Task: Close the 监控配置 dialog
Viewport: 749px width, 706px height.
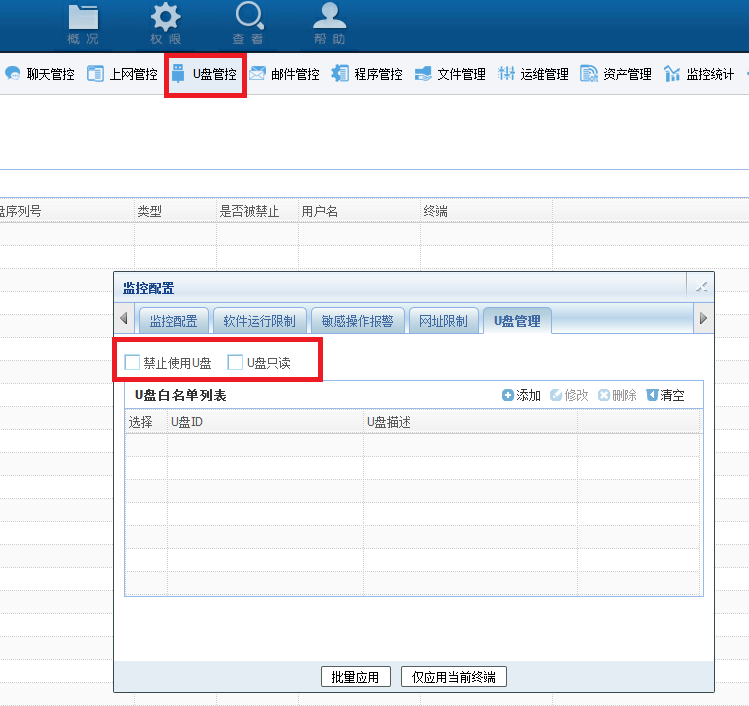Action: tap(701, 288)
